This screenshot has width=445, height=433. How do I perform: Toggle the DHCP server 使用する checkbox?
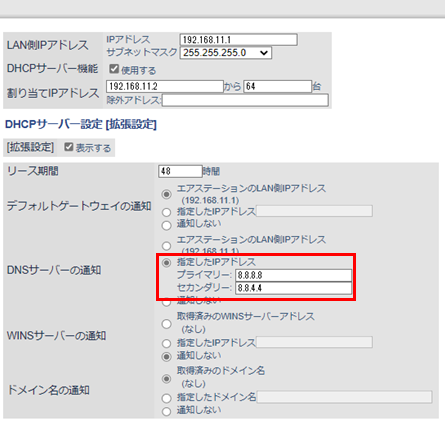coord(114,69)
